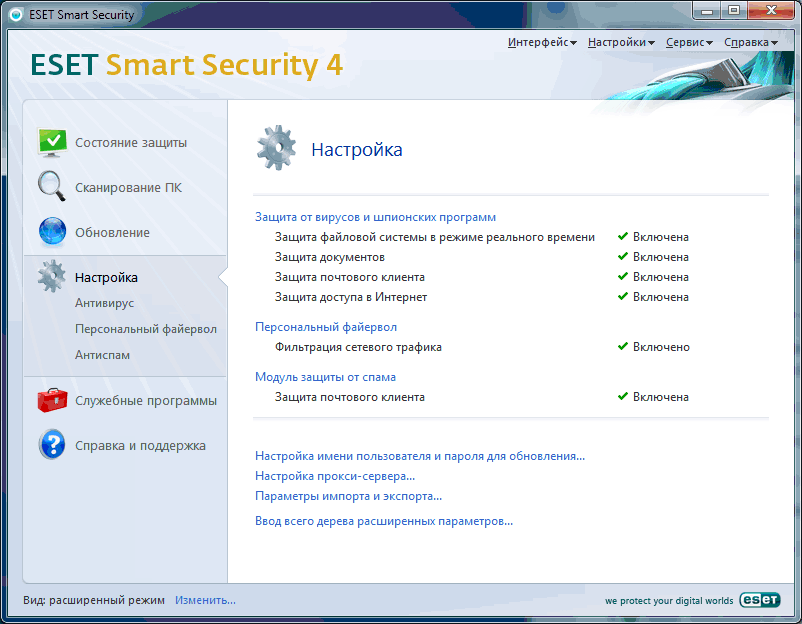Open Персональный файервол sidebar sub-item

(x=145, y=328)
